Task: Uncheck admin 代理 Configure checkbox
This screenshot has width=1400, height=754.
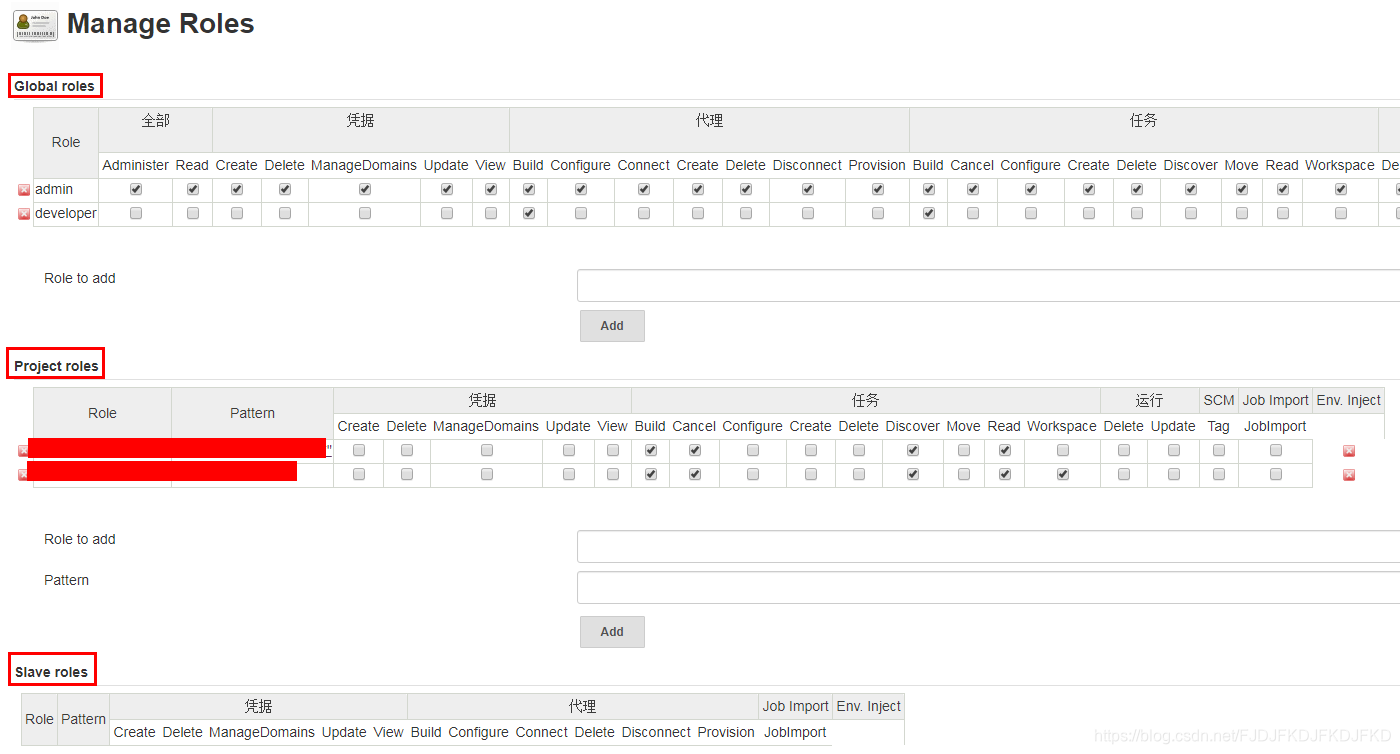Action: (581, 189)
